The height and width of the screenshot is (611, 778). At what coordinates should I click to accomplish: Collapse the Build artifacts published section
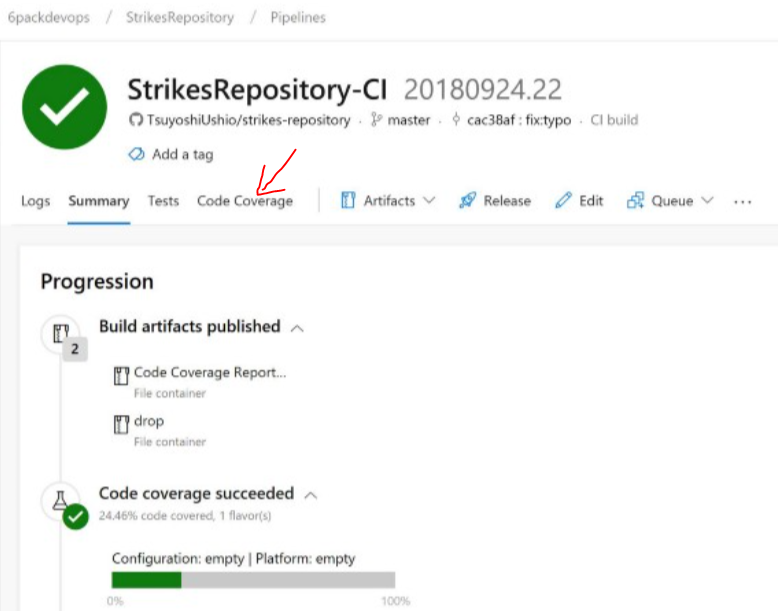pyautogui.click(x=297, y=328)
